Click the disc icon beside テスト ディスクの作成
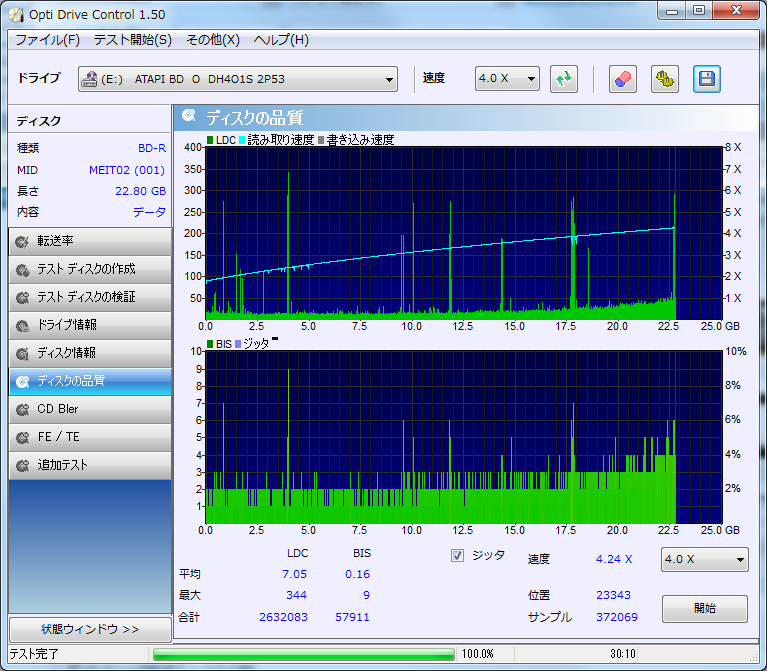This screenshot has width=767, height=671. click(x=22, y=269)
